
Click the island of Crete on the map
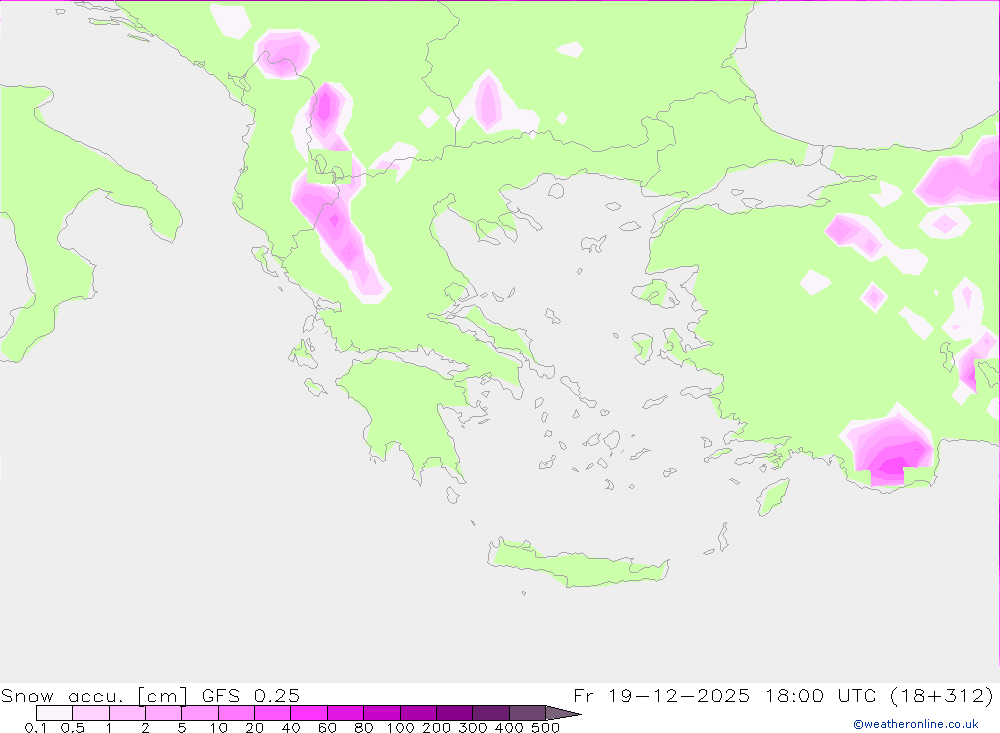coord(577,565)
